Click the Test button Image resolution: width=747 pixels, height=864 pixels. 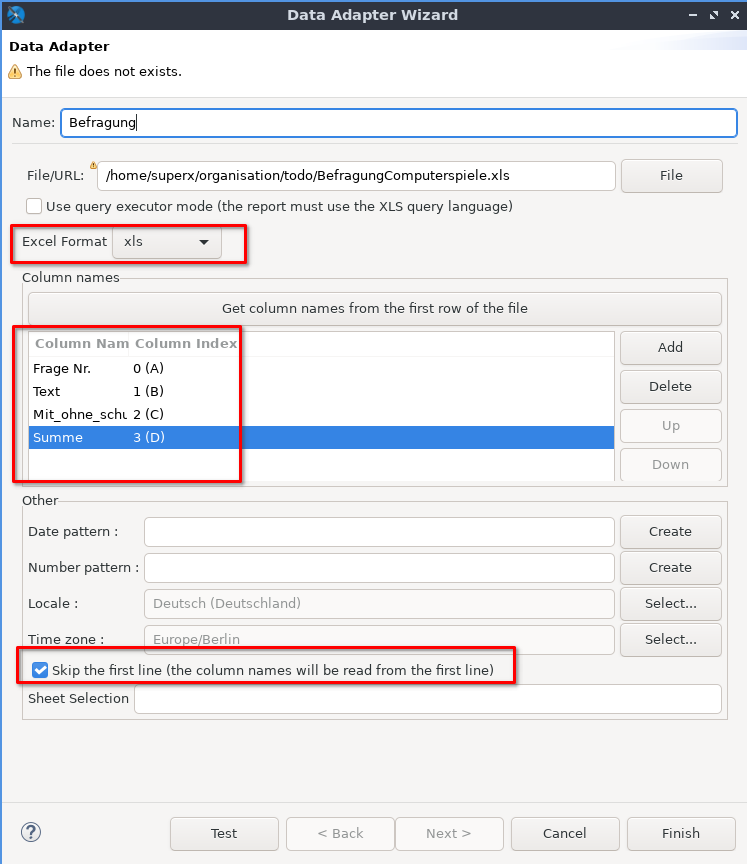tap(224, 833)
